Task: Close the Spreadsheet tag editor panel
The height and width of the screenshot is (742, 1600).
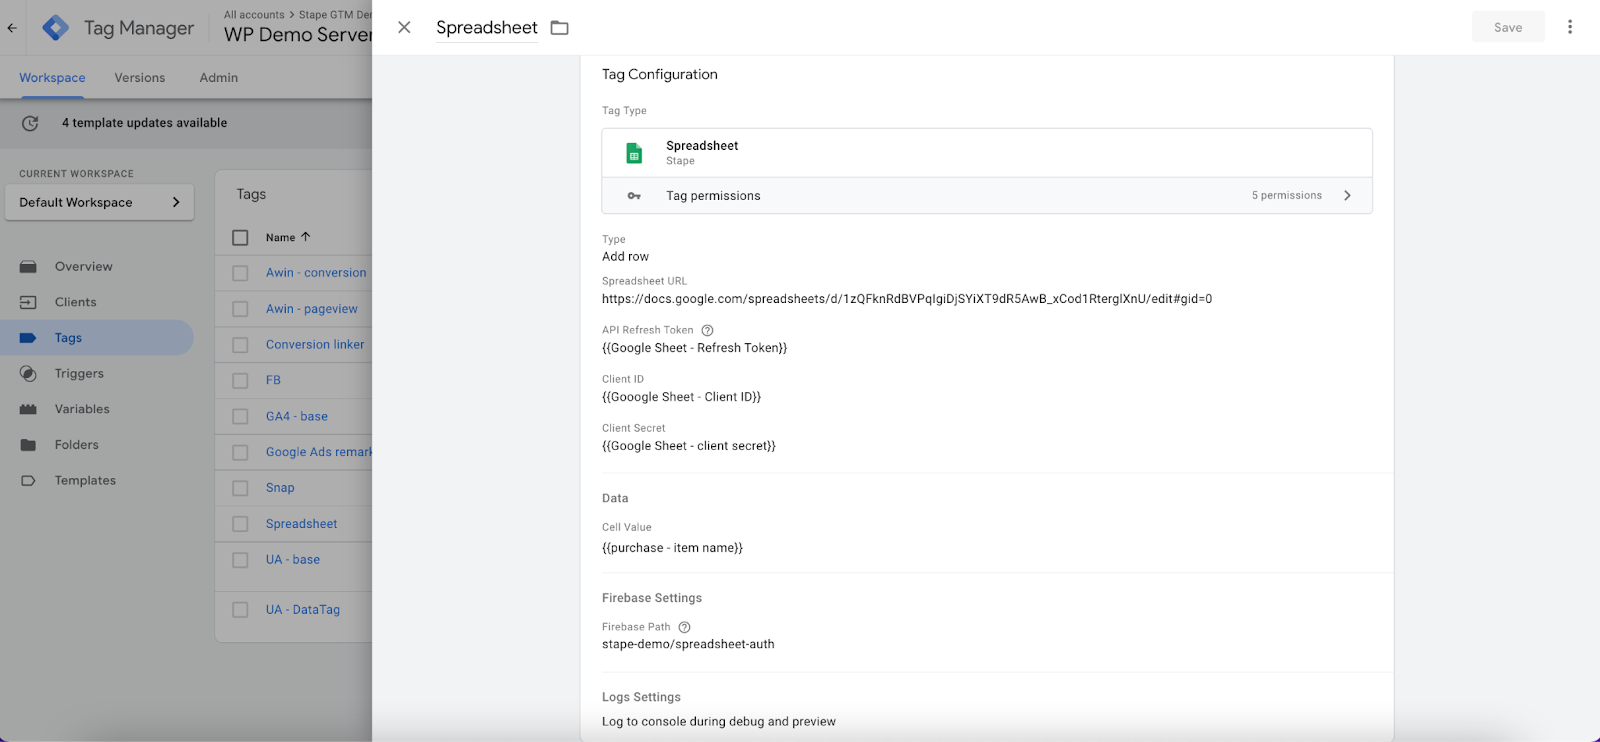Action: [x=404, y=28]
